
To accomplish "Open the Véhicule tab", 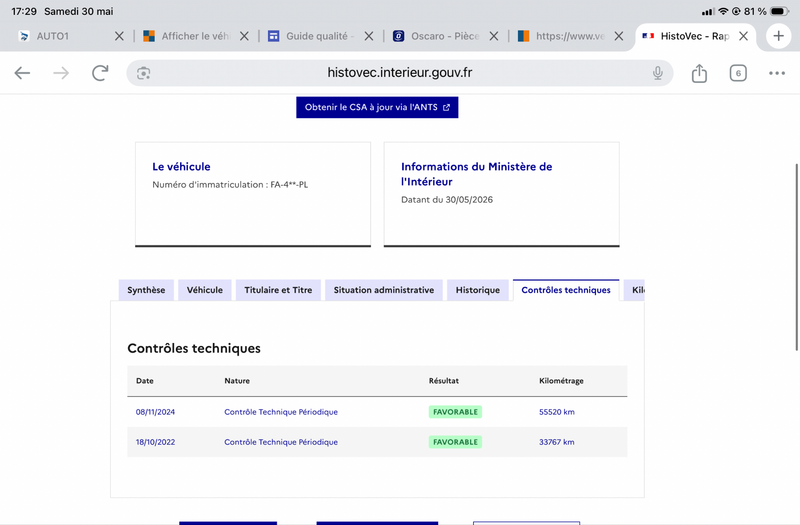I will pos(205,290).
